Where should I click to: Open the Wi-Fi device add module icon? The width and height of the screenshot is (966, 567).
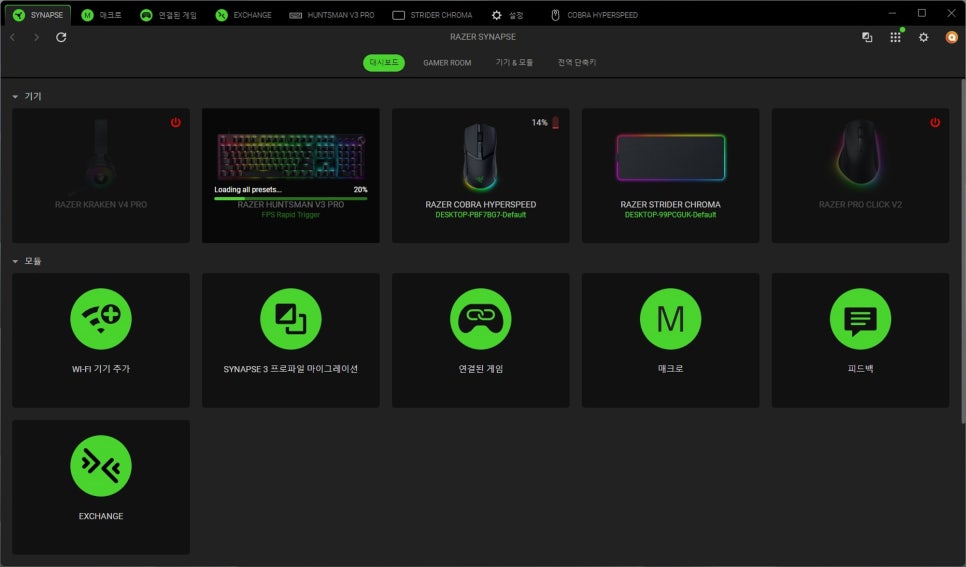100,319
